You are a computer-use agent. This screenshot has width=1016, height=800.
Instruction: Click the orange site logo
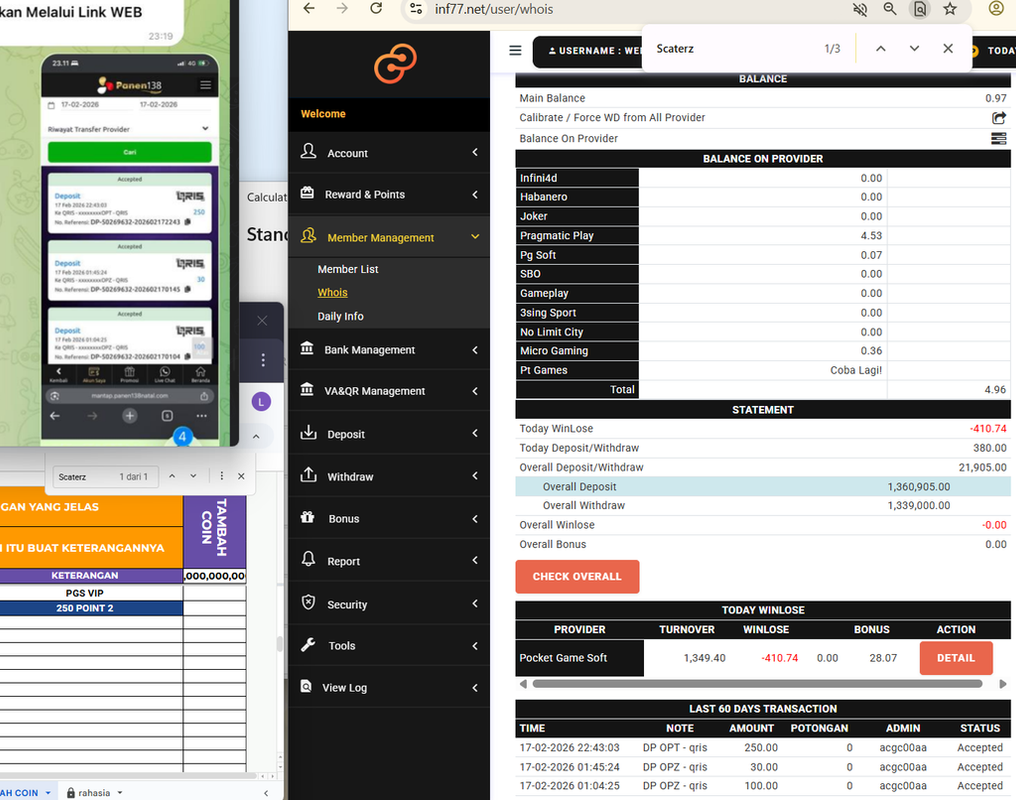click(395, 63)
